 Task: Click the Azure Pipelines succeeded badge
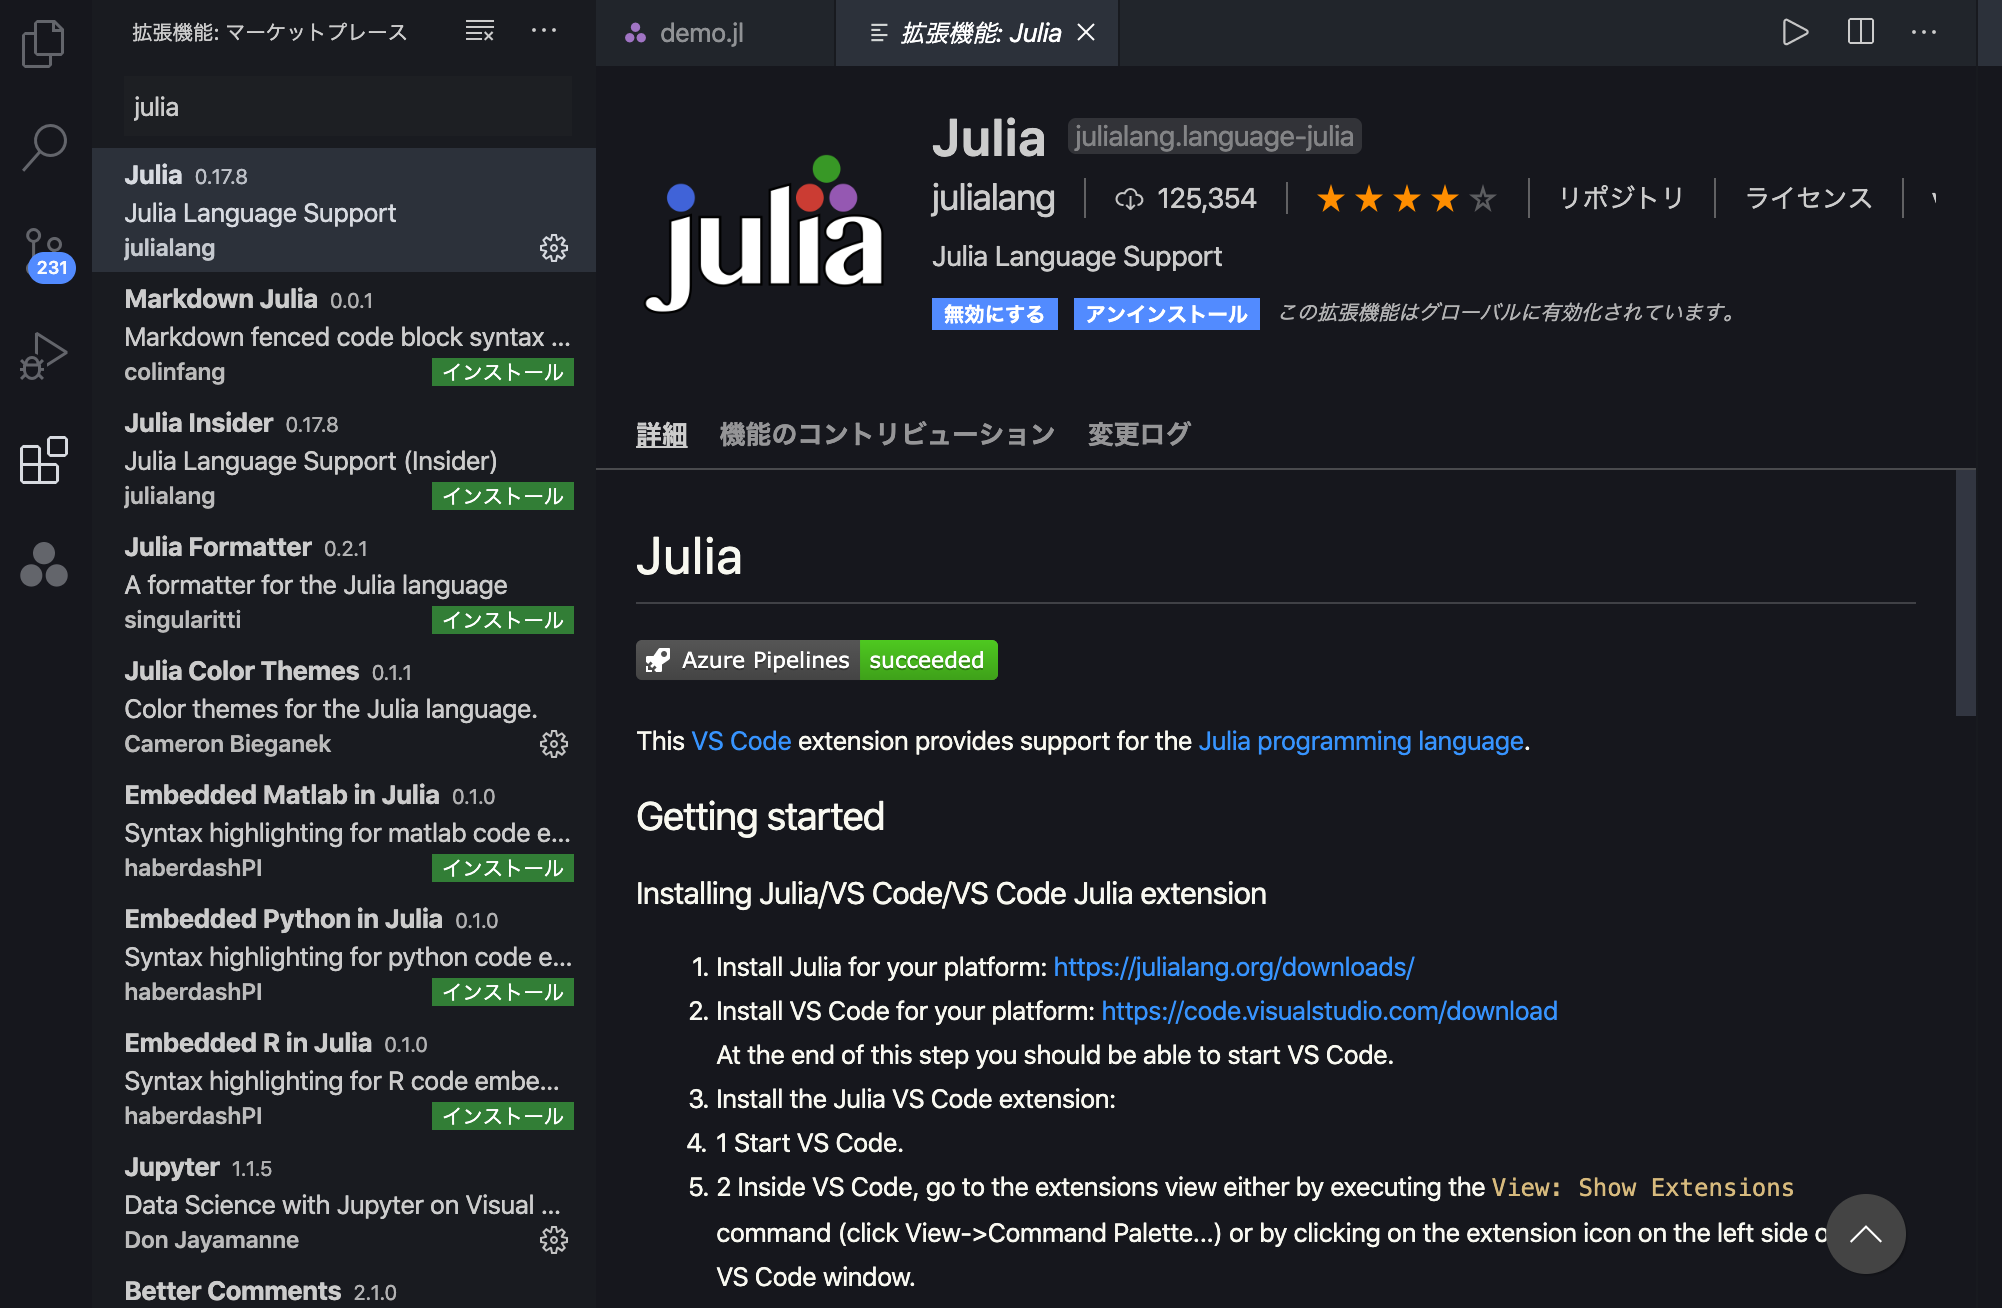[817, 660]
